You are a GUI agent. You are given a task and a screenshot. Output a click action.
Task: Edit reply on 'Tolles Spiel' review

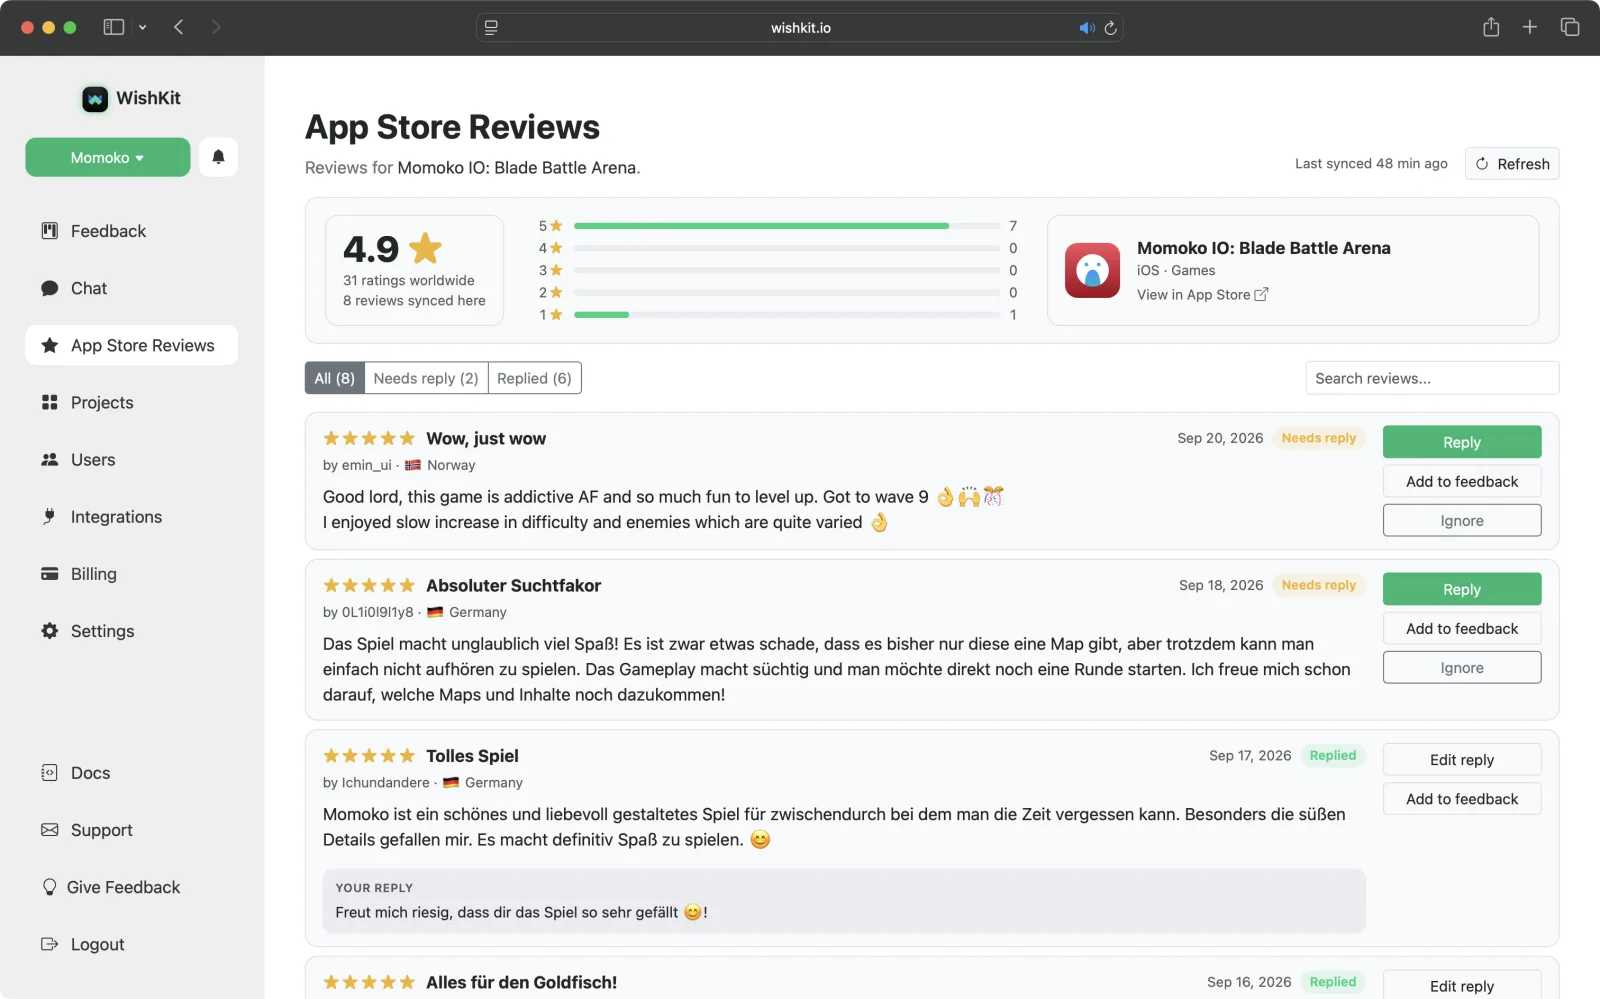click(x=1462, y=759)
